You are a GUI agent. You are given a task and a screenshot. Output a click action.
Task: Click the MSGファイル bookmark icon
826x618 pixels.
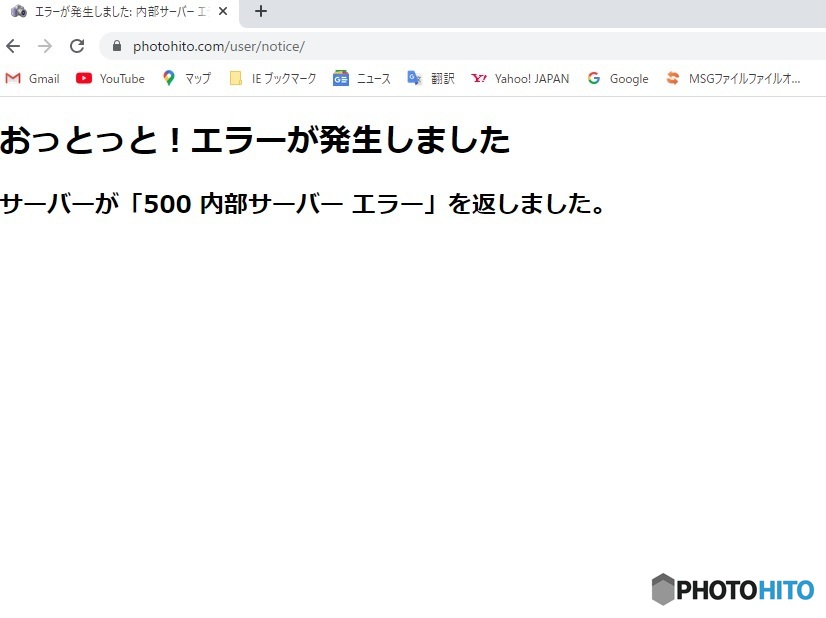click(x=671, y=78)
